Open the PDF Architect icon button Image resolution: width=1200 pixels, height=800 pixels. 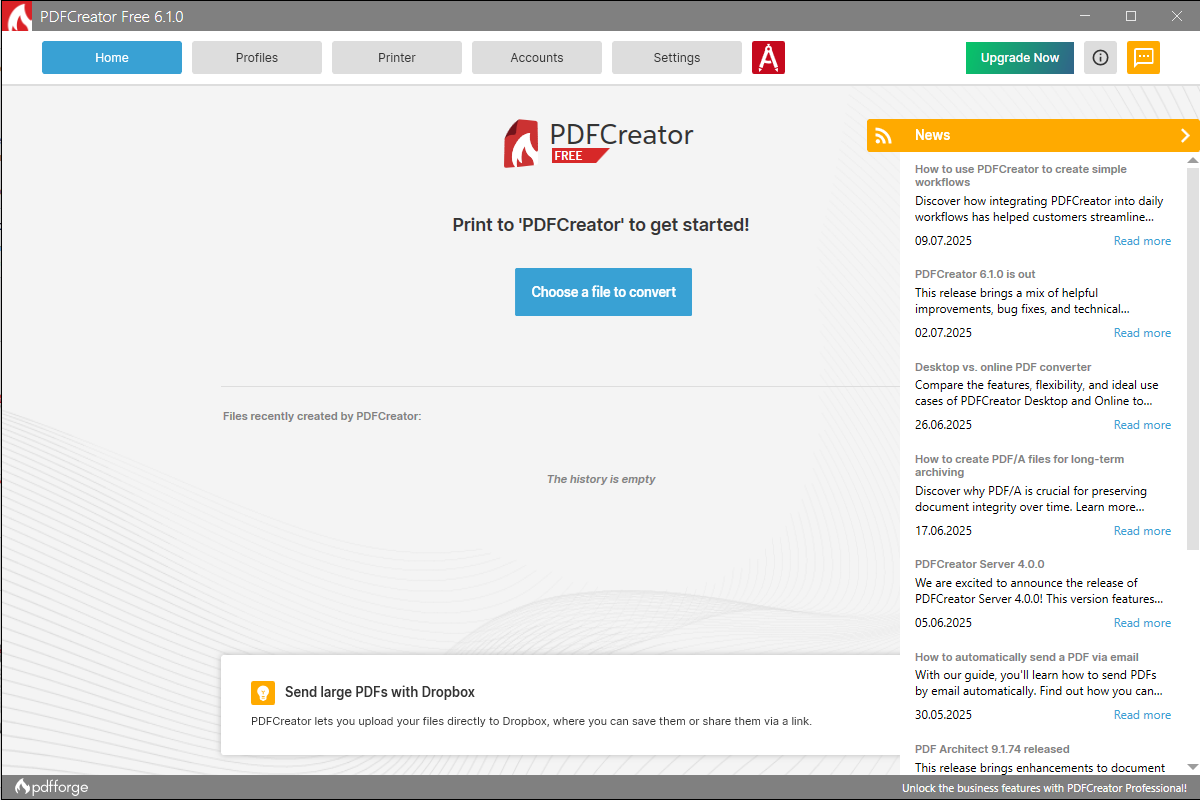click(768, 57)
